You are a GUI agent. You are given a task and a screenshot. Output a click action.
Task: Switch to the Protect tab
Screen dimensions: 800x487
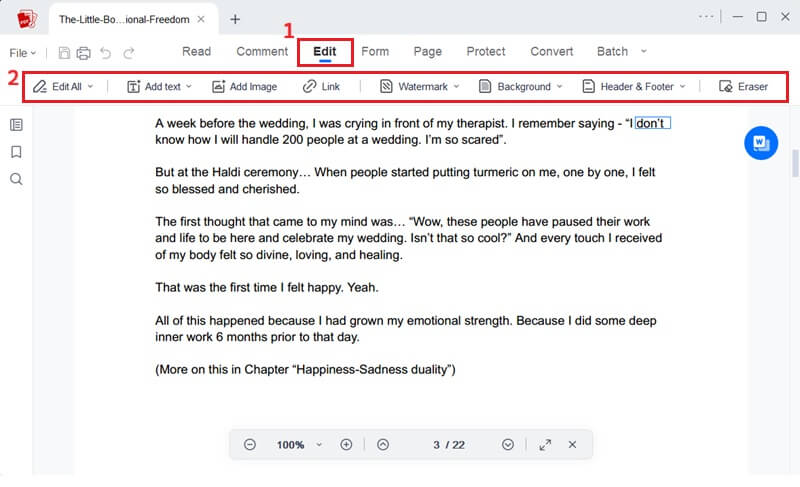[x=486, y=52]
